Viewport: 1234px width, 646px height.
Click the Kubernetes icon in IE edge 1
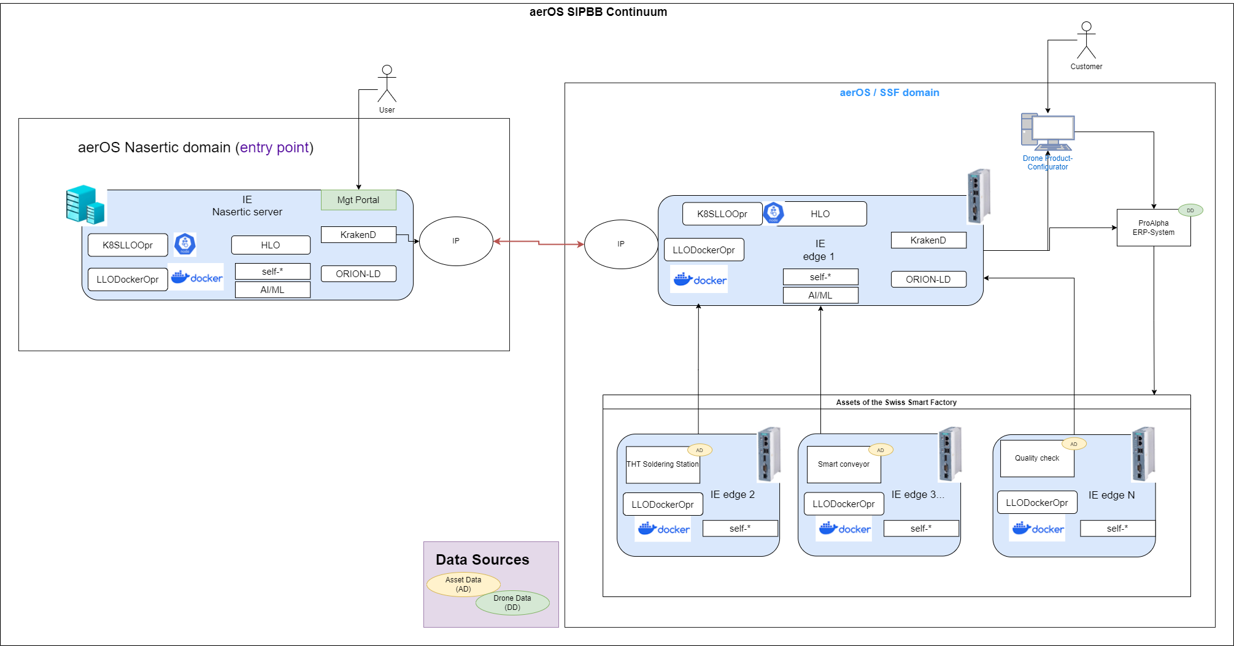773,213
